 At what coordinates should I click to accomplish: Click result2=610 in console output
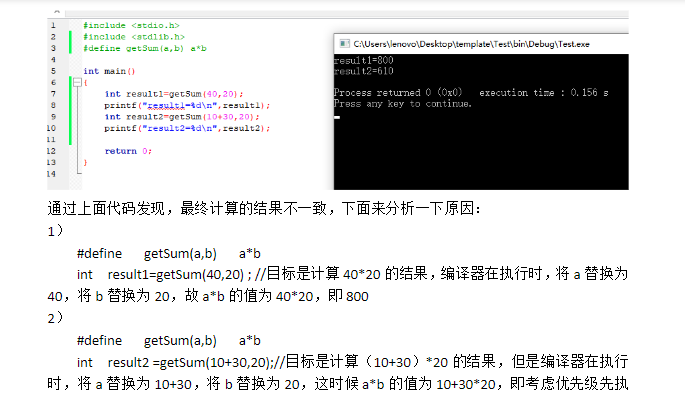(356, 71)
